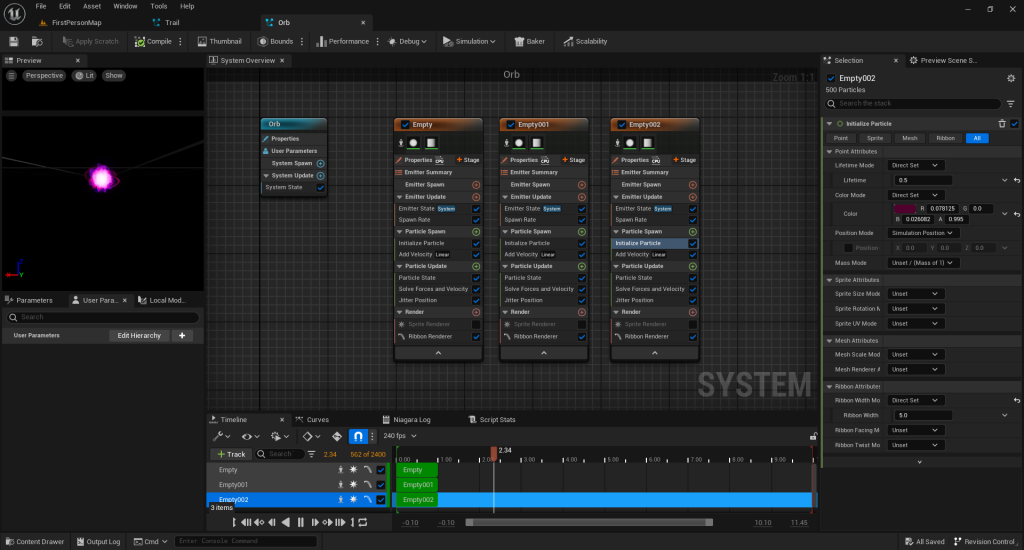The width and height of the screenshot is (1024, 550).
Task: Click the Edit Hierarchy button
Action: tap(138, 335)
